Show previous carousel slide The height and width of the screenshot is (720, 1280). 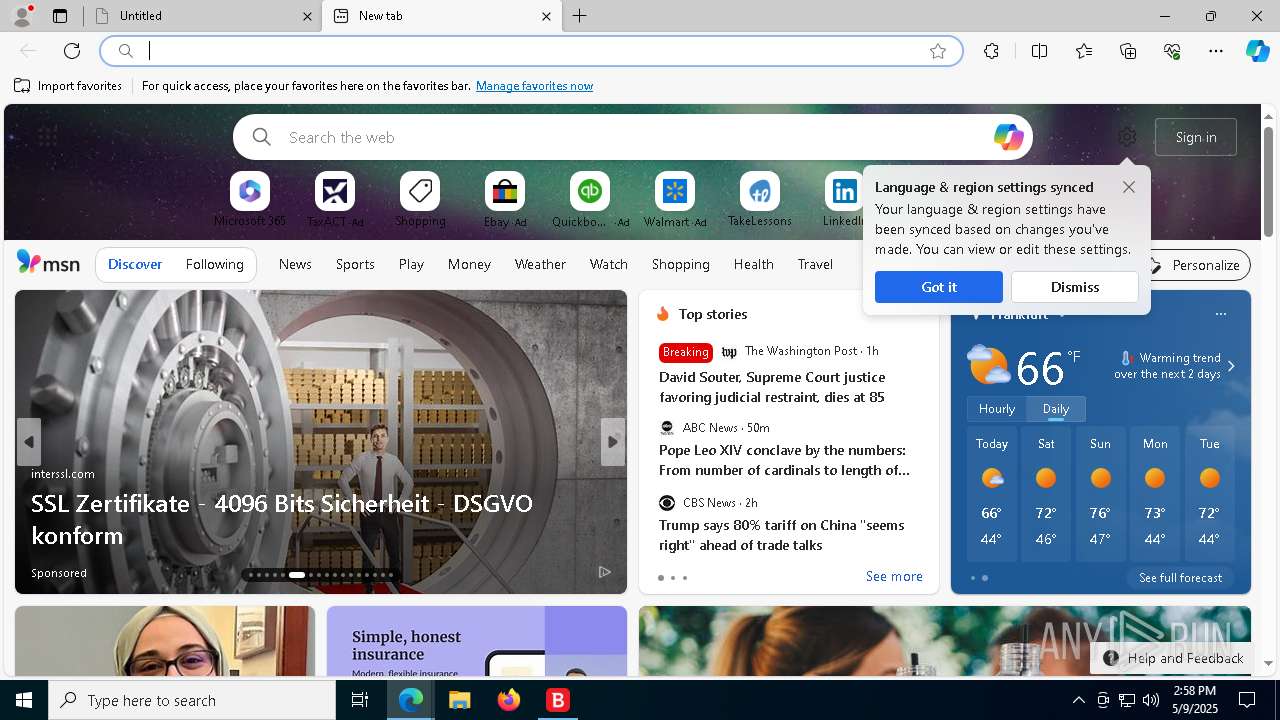(x=29, y=442)
